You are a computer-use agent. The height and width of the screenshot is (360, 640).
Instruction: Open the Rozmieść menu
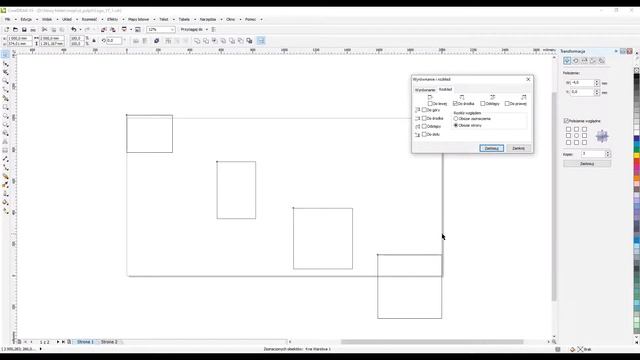click(89, 19)
